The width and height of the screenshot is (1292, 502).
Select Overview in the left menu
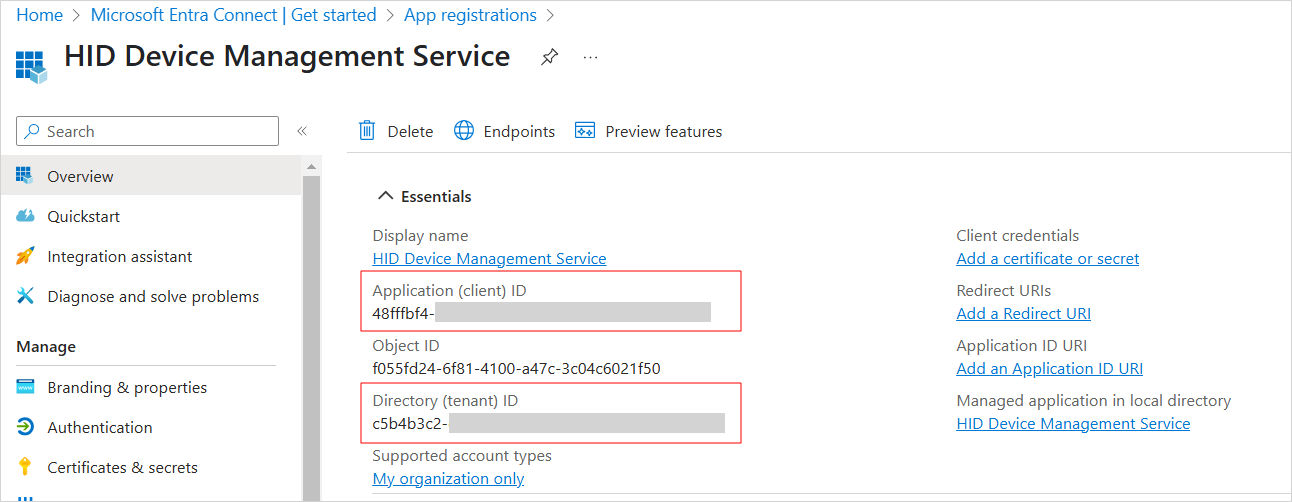(80, 176)
